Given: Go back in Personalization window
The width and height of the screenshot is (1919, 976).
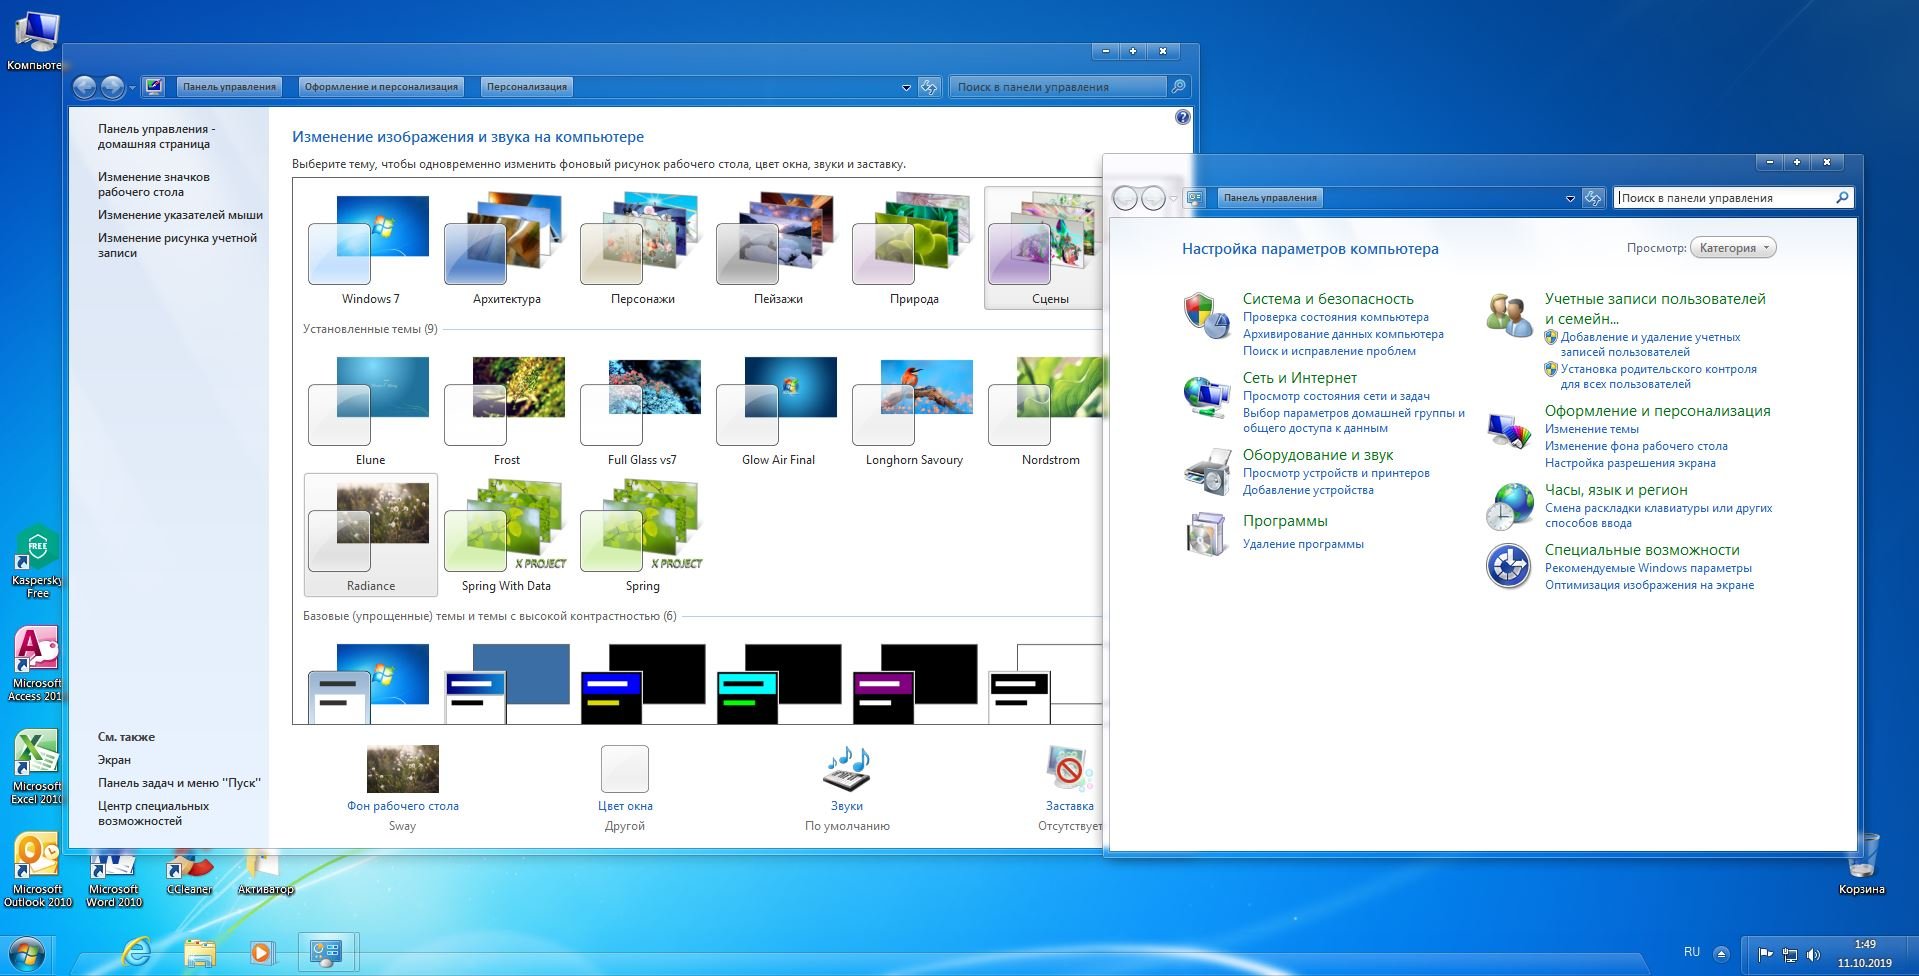Looking at the screenshot, I should pos(85,87).
